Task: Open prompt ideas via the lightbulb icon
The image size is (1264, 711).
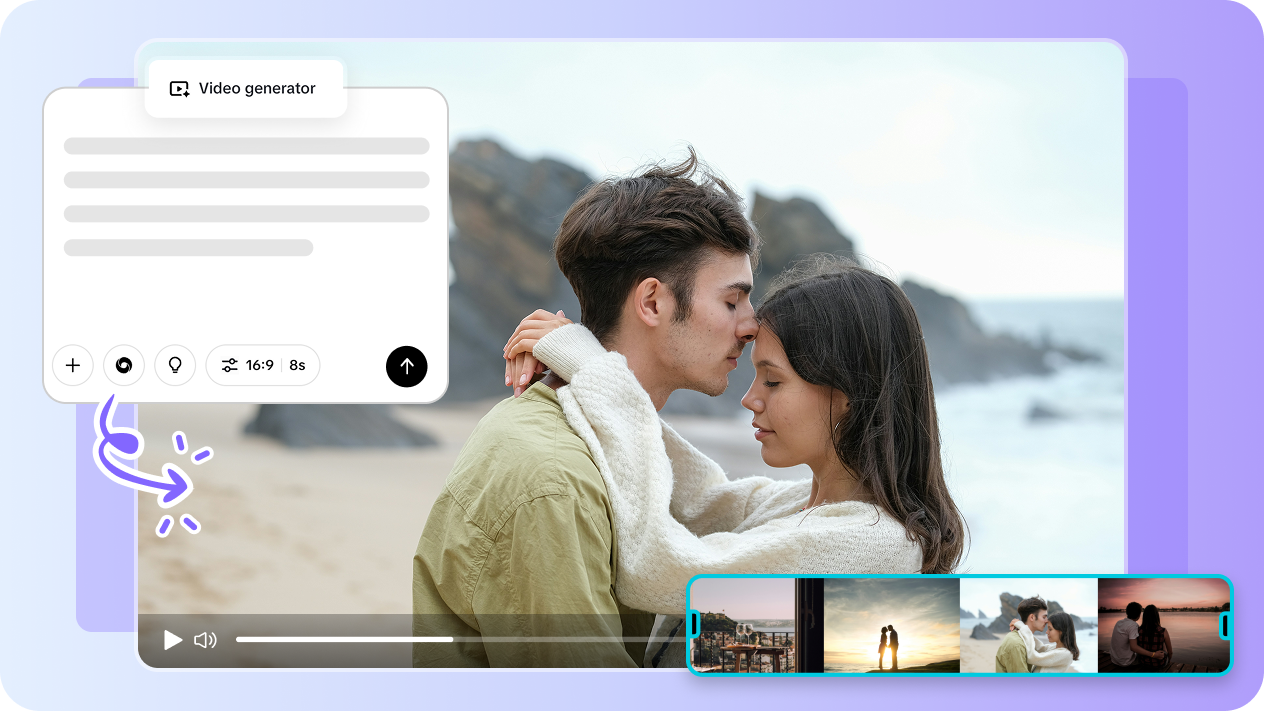Action: point(175,365)
